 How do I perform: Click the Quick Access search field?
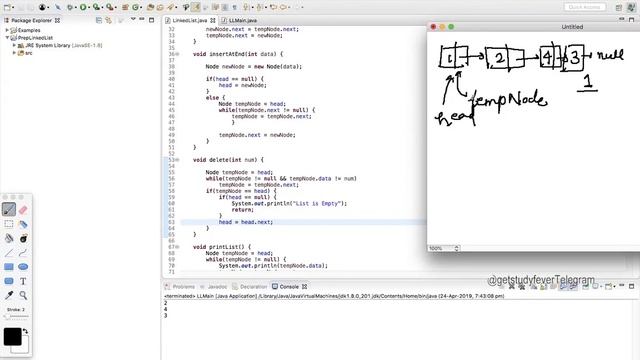coord(585,7)
